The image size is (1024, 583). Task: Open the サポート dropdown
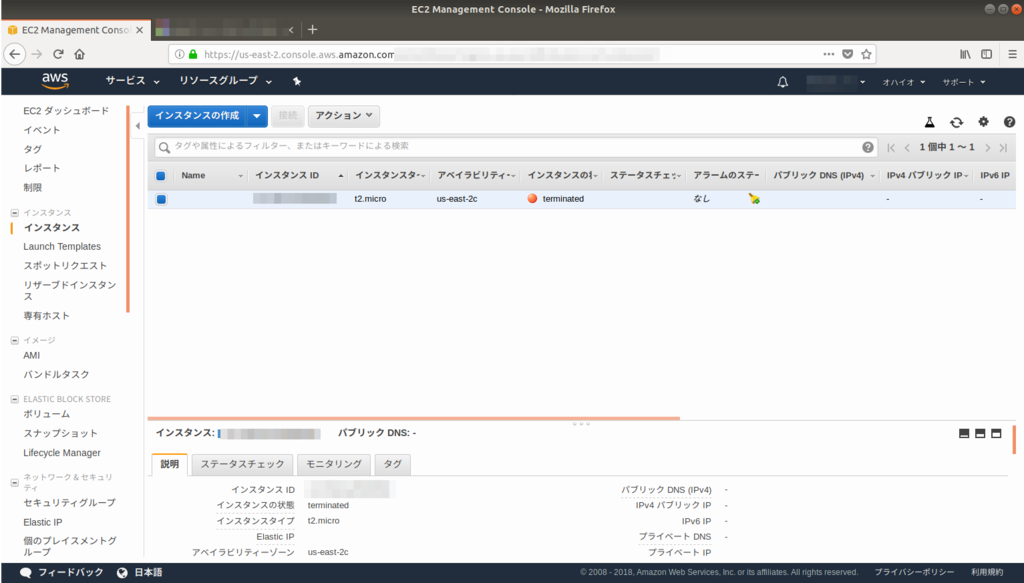pos(963,82)
